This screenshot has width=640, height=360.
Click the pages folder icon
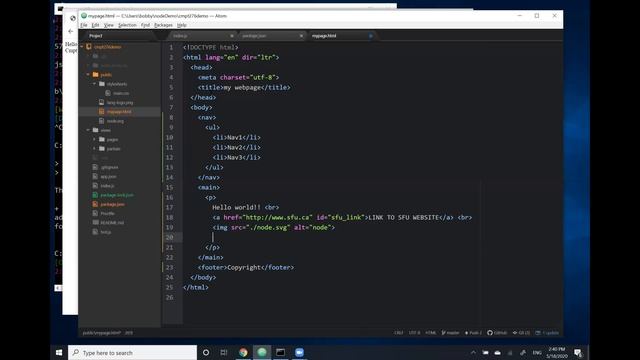tap(102, 139)
